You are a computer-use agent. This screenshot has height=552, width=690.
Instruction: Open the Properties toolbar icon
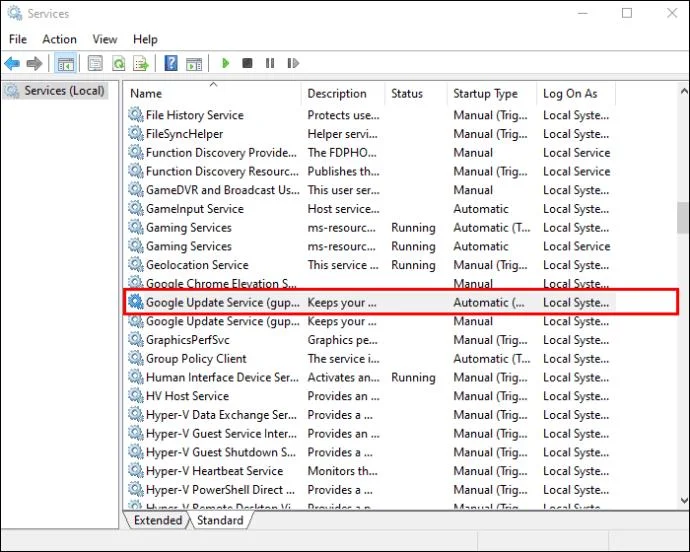pyautogui.click(x=95, y=63)
